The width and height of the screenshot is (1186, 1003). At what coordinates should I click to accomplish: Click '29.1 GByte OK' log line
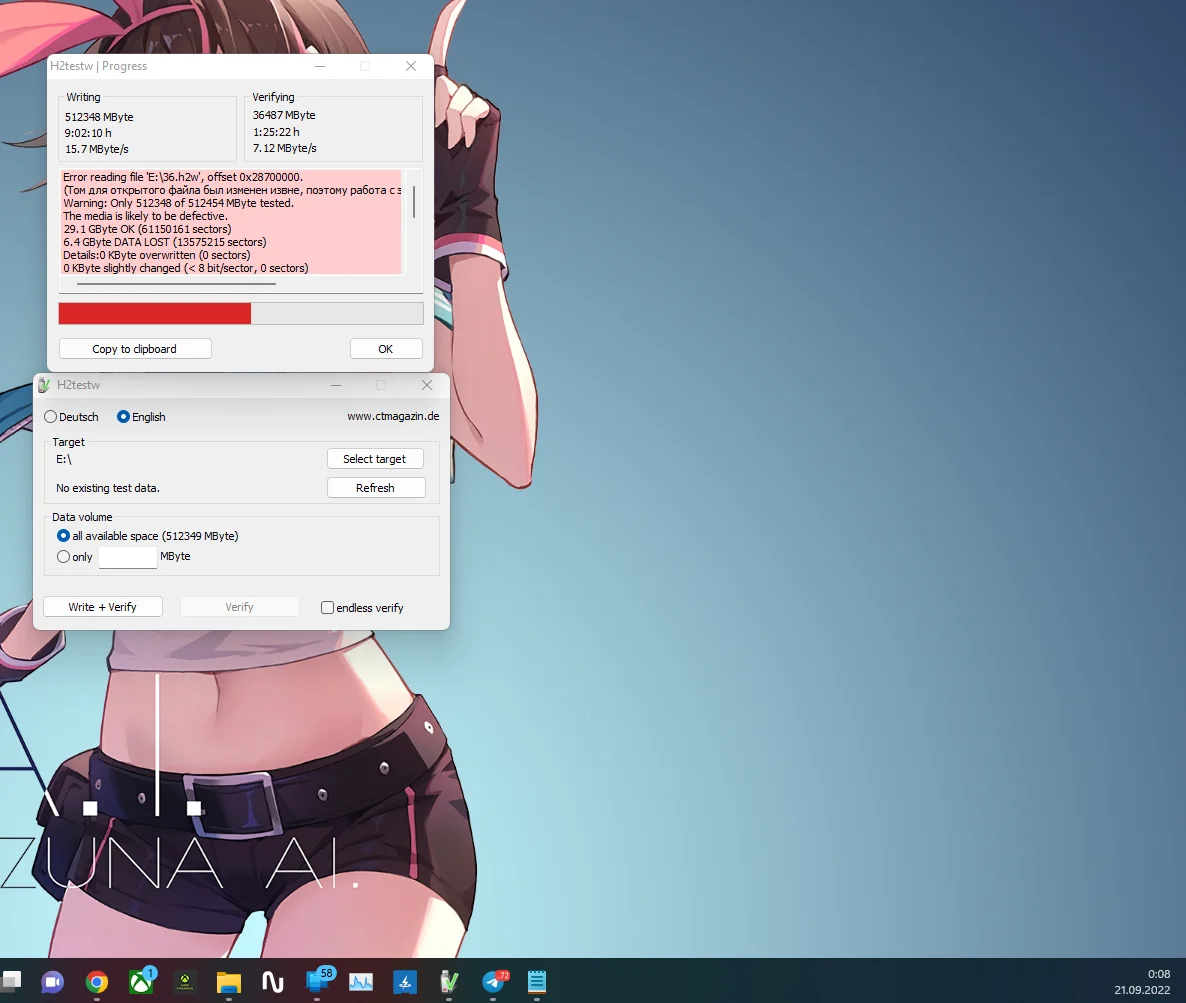click(x=147, y=229)
